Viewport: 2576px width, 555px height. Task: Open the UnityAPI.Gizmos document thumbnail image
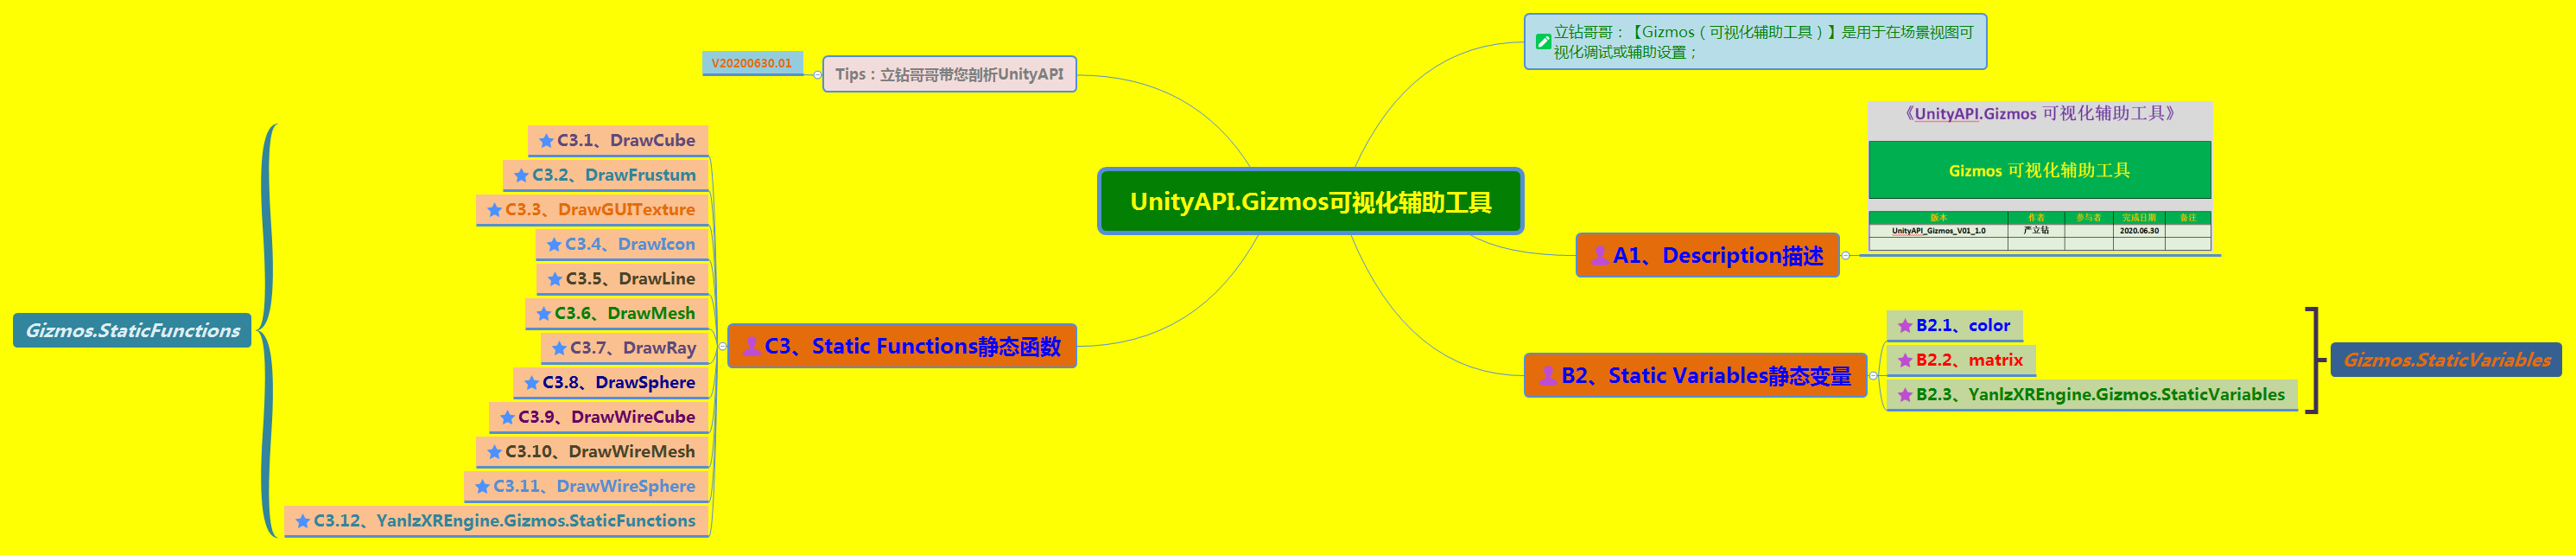pos(2040,177)
